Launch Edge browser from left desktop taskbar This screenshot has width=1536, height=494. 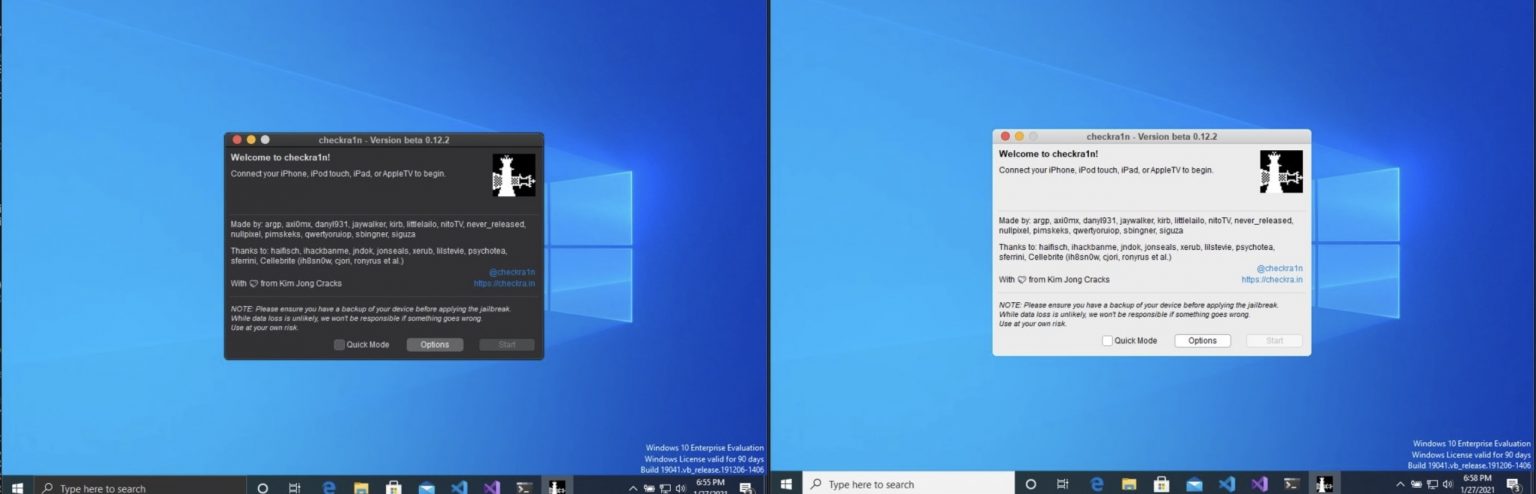pyautogui.click(x=328, y=488)
